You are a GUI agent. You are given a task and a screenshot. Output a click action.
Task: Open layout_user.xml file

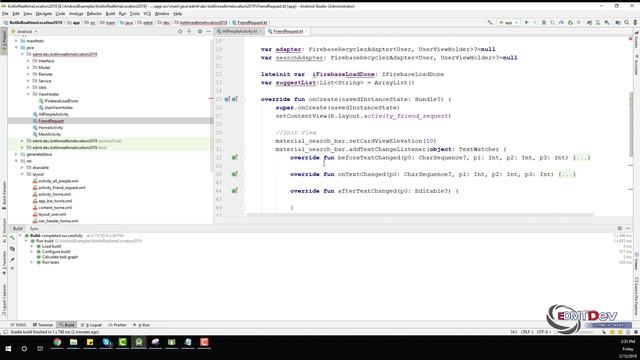click(52, 214)
